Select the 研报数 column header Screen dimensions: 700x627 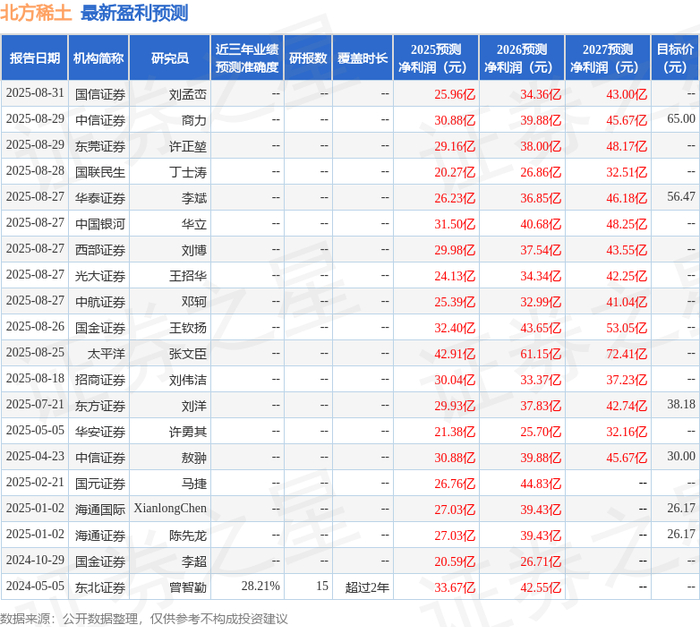(308, 58)
